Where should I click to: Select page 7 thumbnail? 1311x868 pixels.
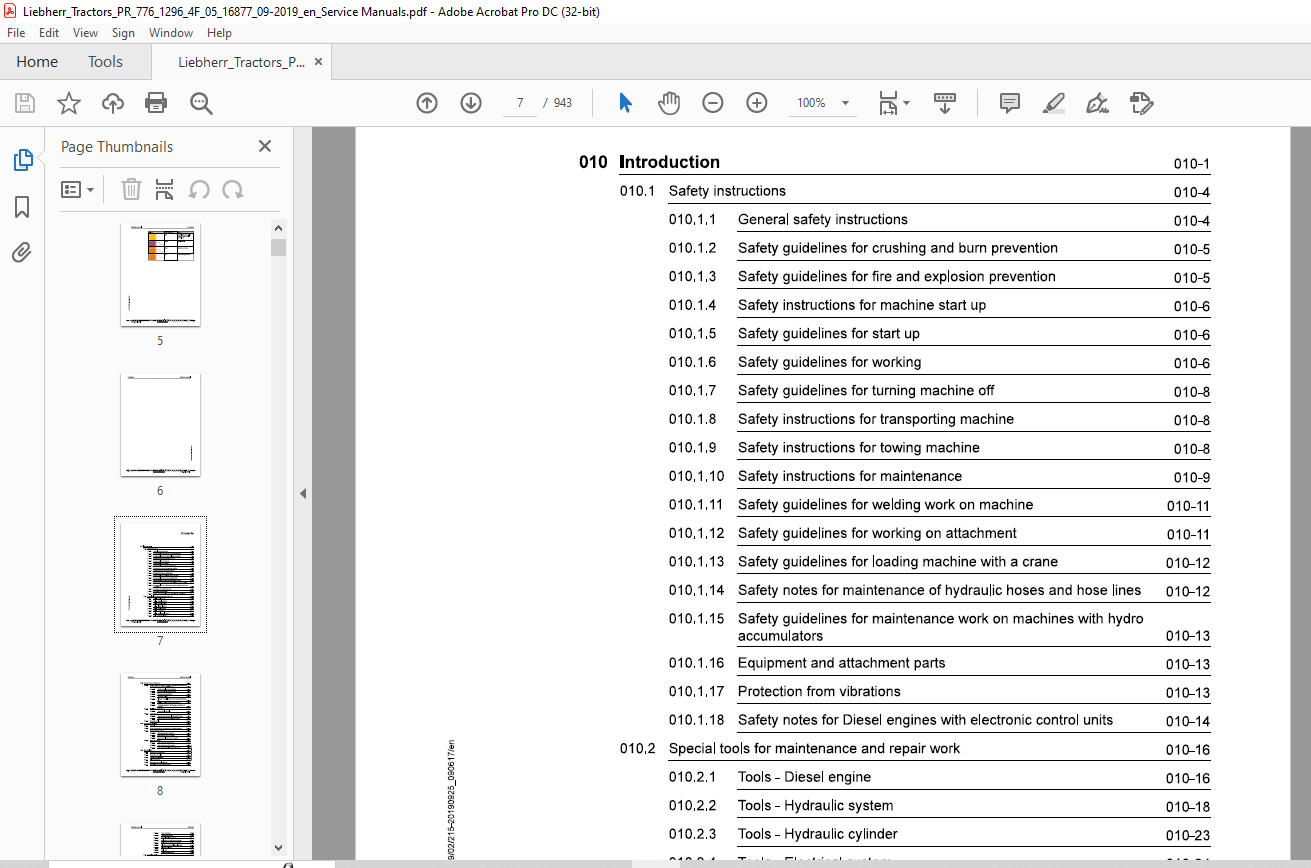(x=160, y=574)
